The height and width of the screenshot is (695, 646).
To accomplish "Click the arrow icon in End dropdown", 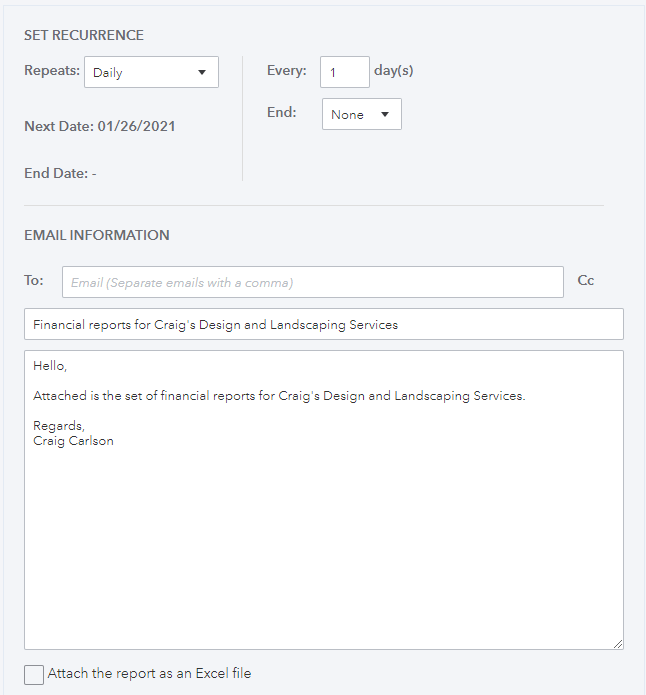I will [385, 114].
